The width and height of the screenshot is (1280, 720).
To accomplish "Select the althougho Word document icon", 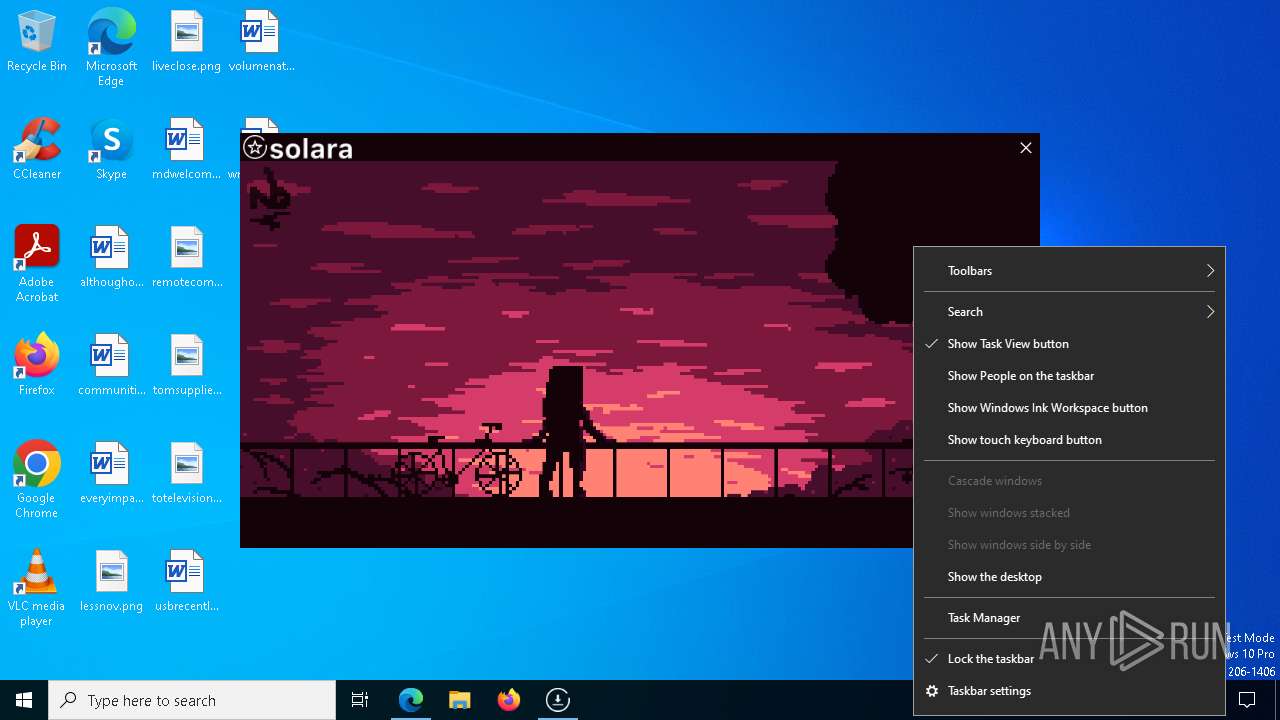I will point(111,258).
